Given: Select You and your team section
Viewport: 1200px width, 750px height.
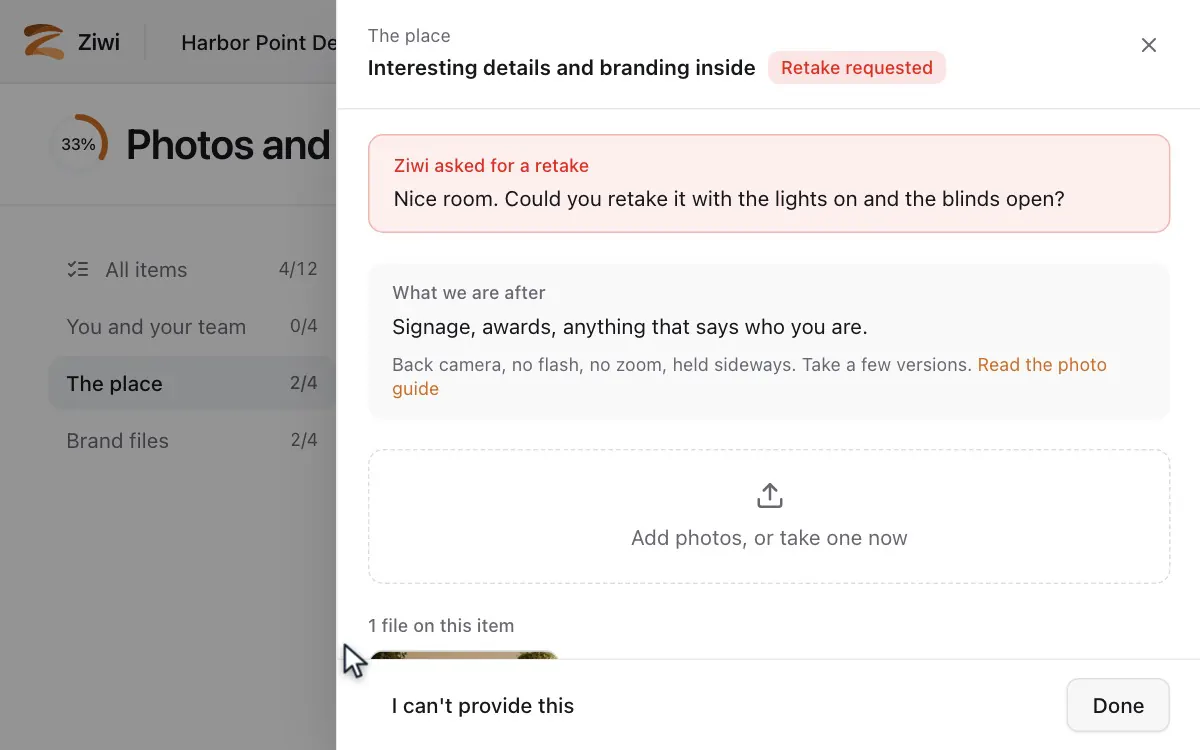Looking at the screenshot, I should pos(192,327).
